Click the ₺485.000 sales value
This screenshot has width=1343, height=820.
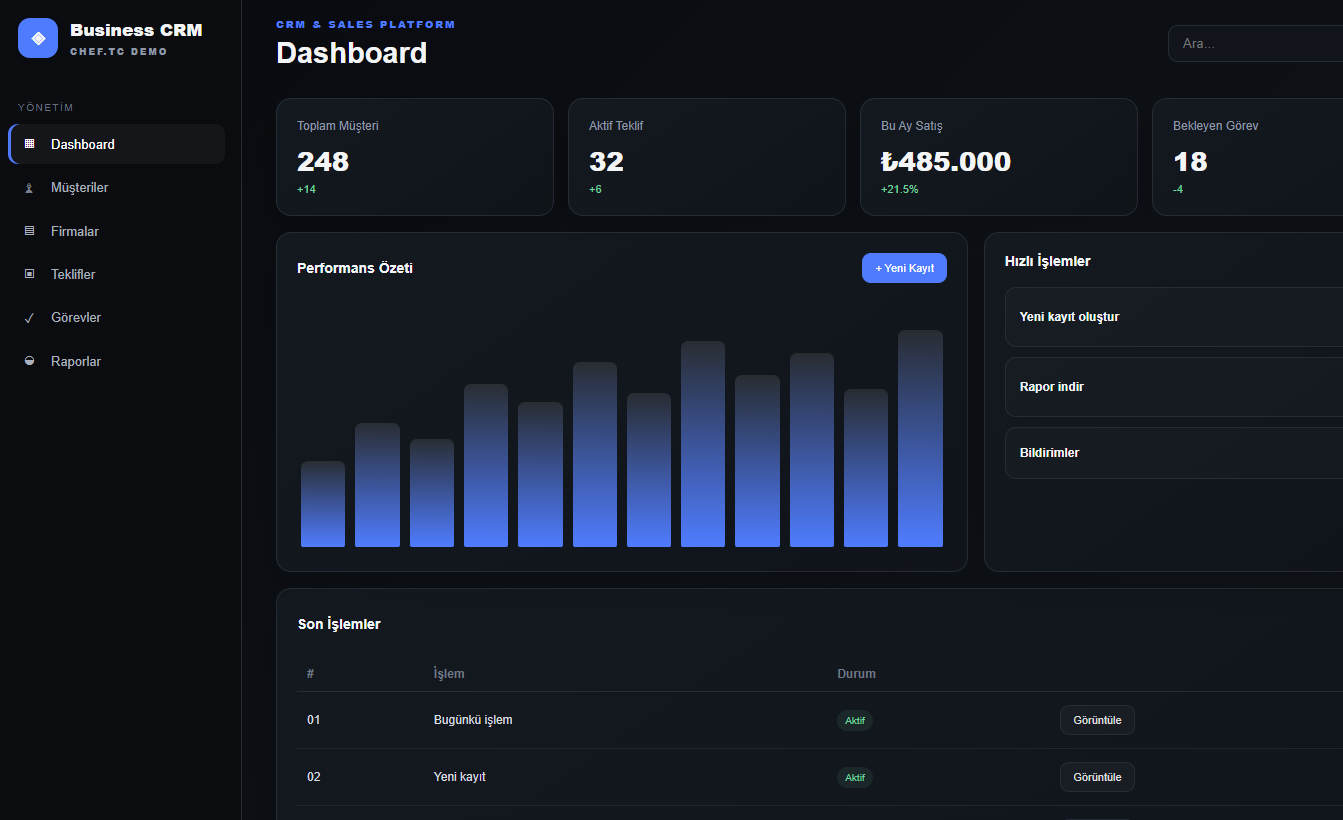pyautogui.click(x=946, y=161)
